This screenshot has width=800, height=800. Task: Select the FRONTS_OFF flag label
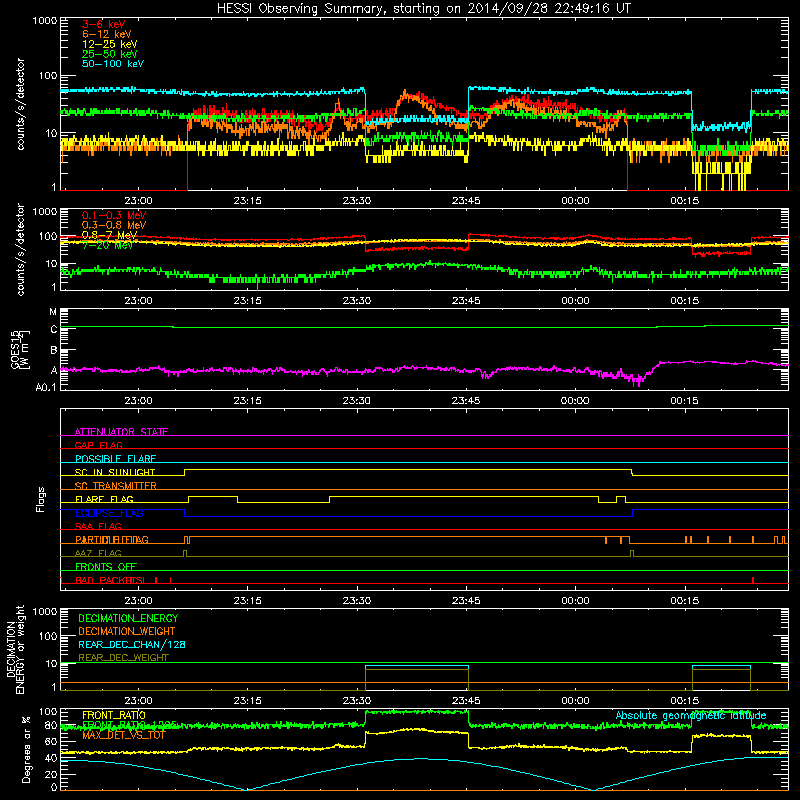(106, 566)
